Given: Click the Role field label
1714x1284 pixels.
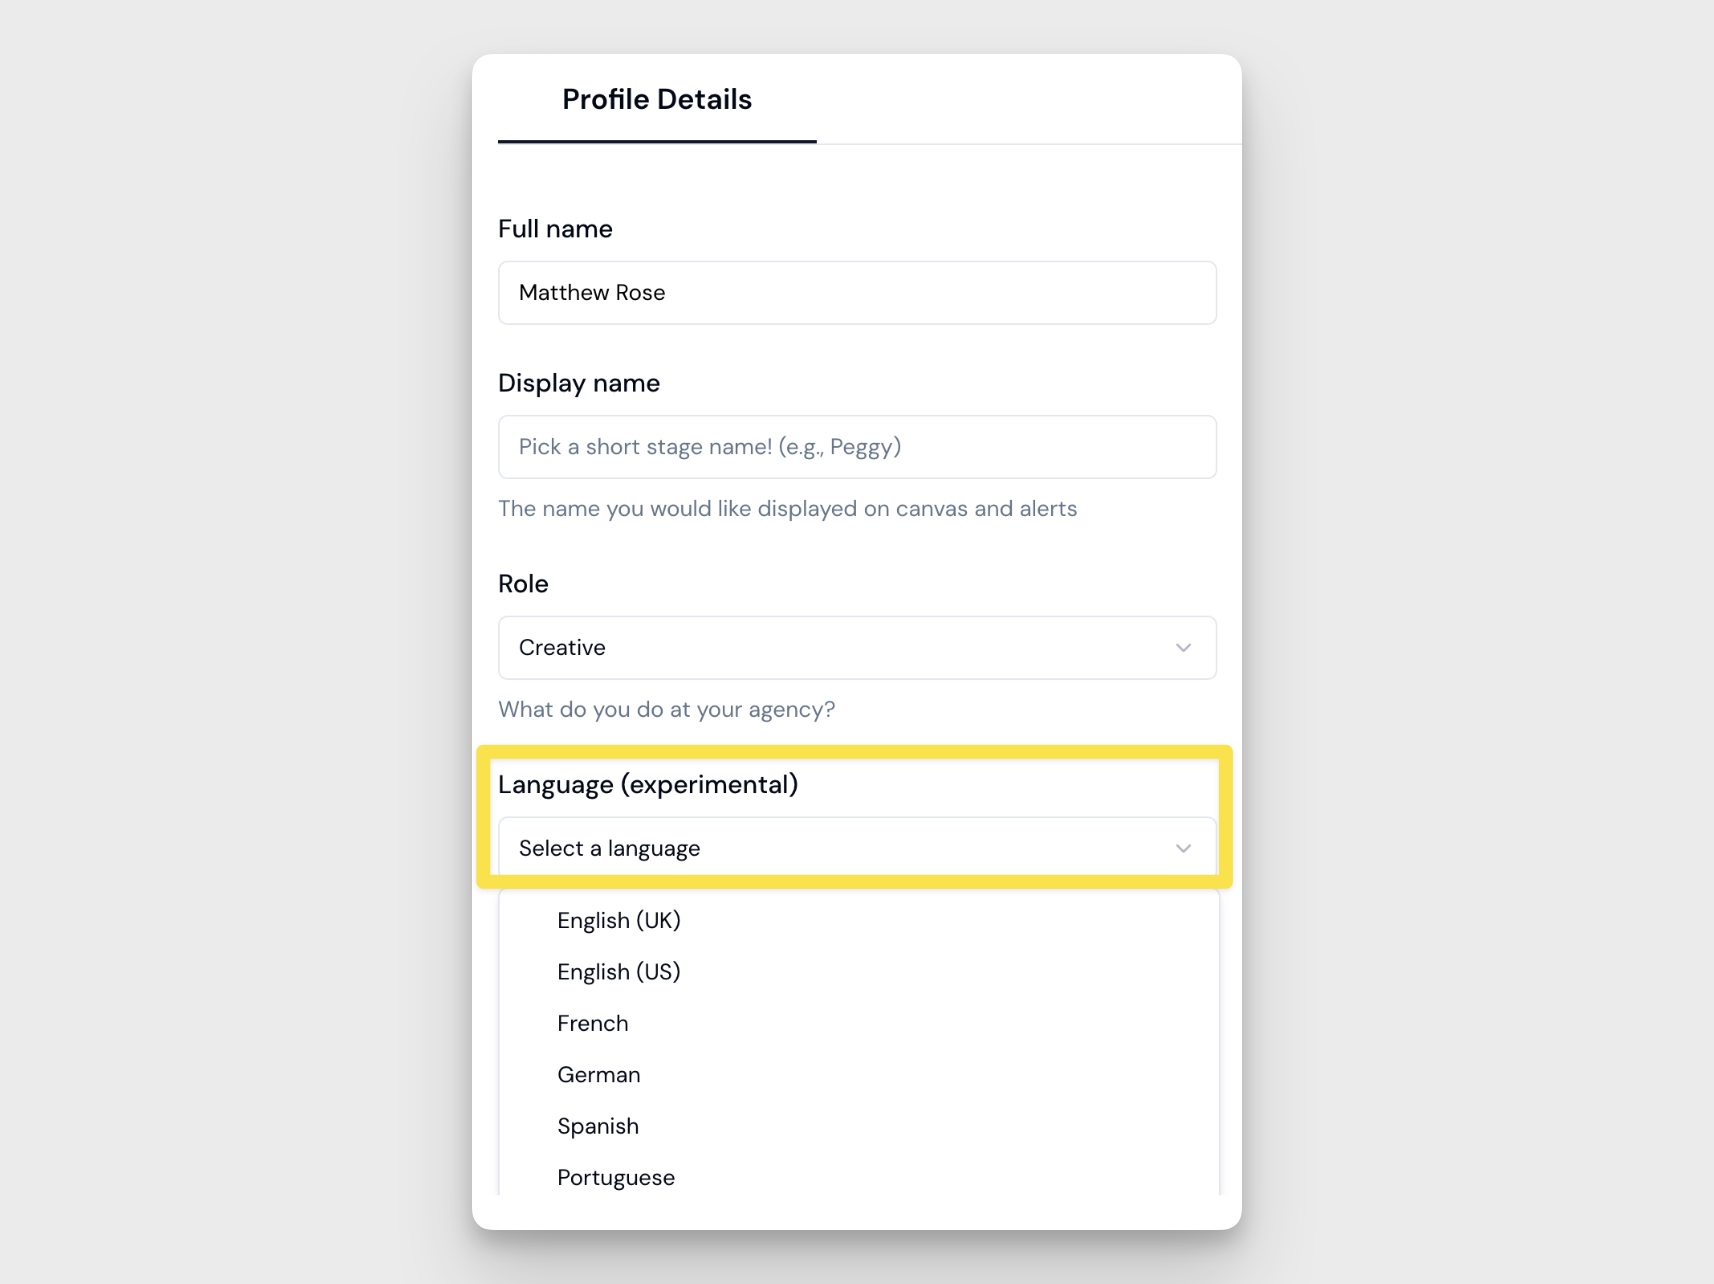Looking at the screenshot, I should click(x=523, y=584).
